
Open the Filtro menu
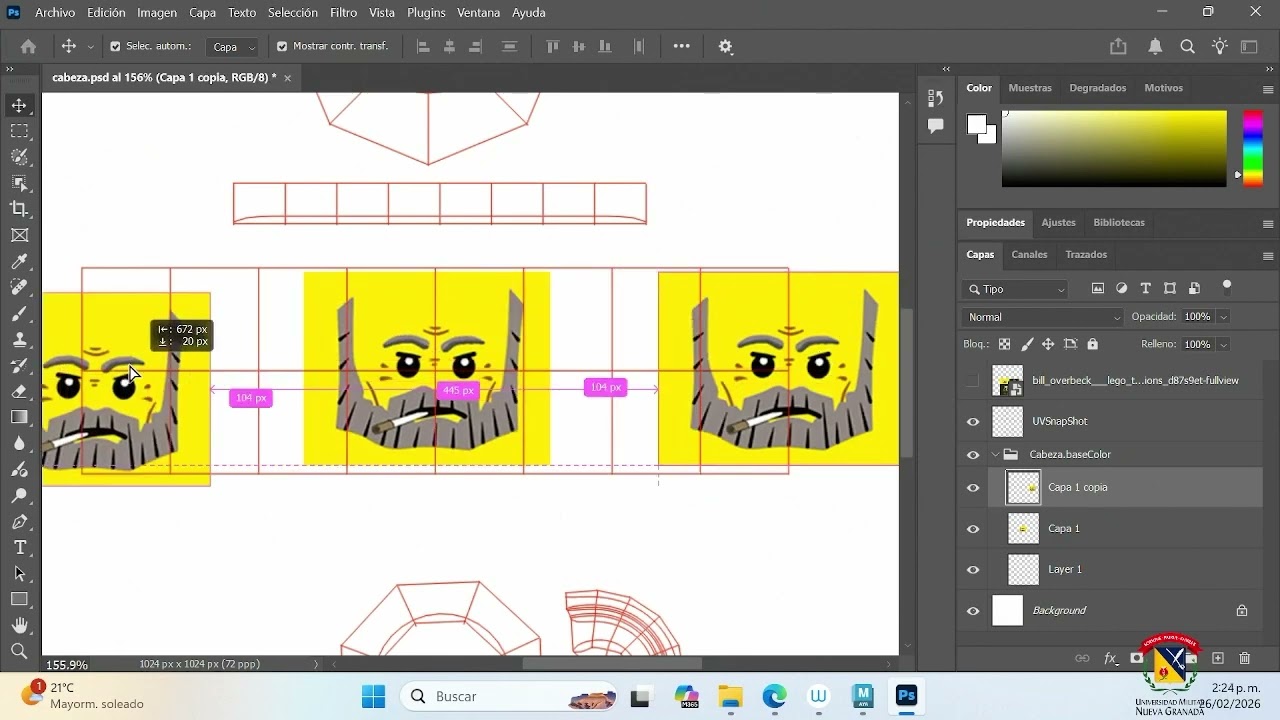click(343, 13)
